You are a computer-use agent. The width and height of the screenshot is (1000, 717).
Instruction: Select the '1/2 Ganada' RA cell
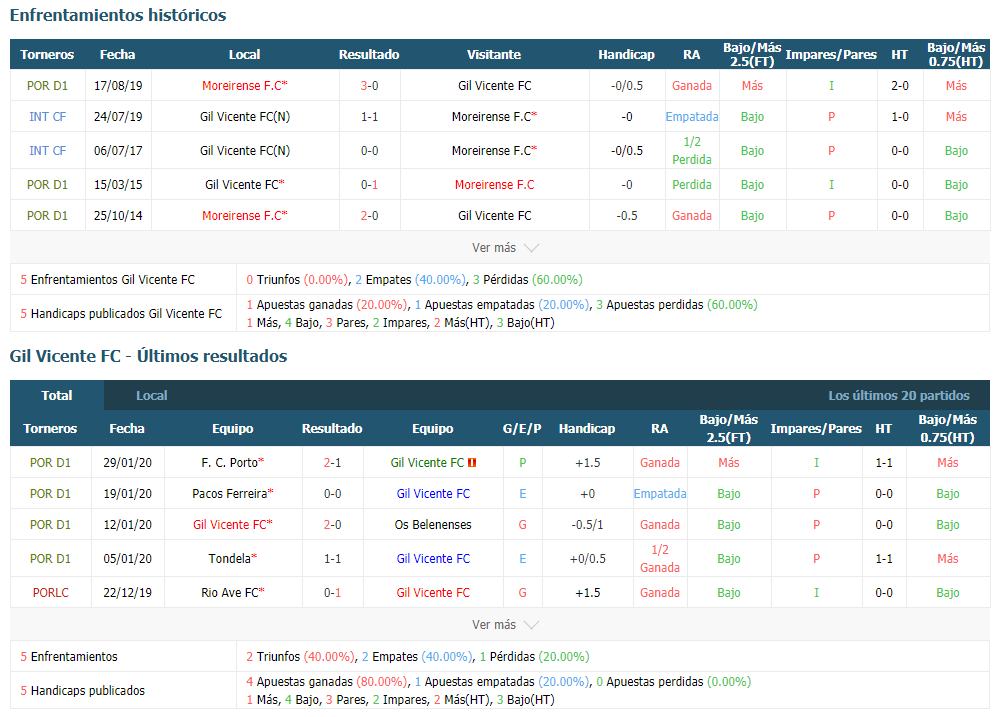(660, 559)
